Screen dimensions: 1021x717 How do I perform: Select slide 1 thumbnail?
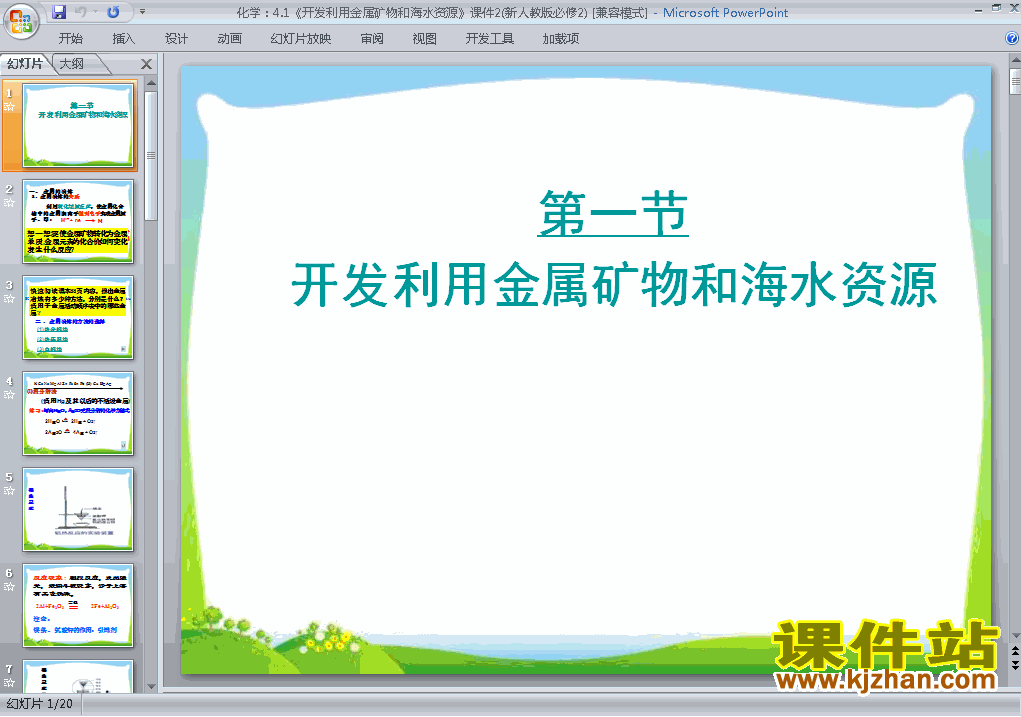78,125
